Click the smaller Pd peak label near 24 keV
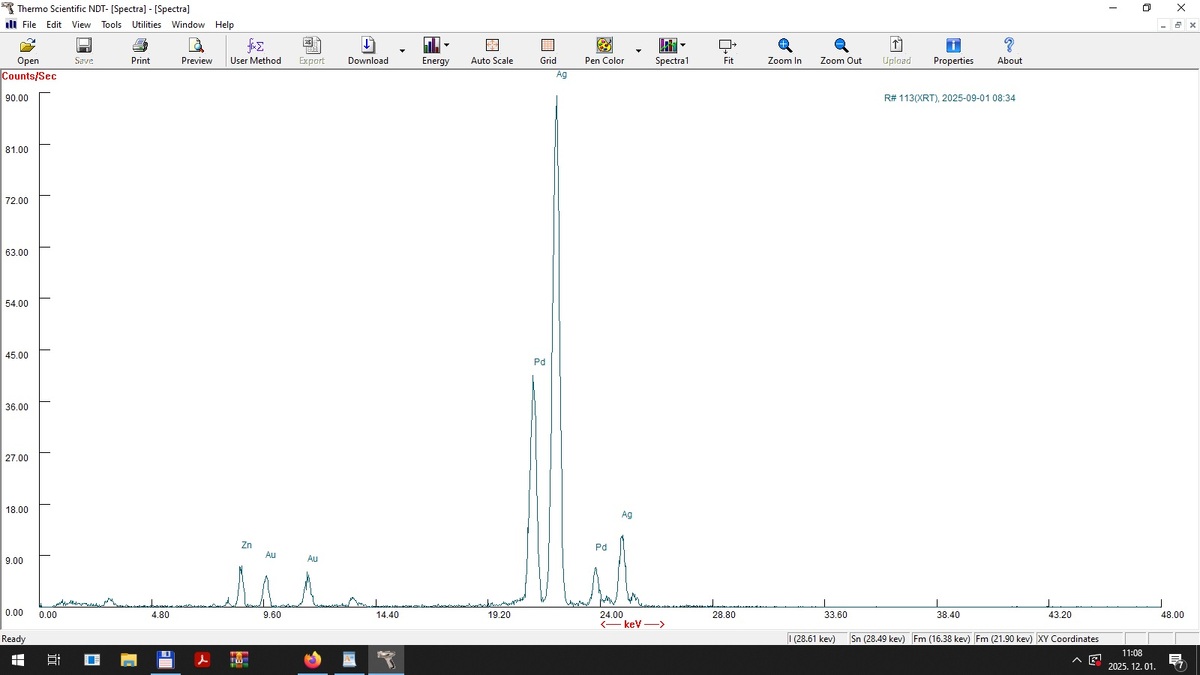Screen dimensions: 1200x675 pyautogui.click(x=601, y=547)
